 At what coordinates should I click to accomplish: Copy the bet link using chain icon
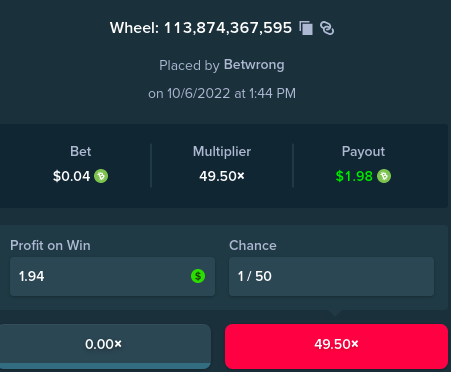(x=327, y=28)
